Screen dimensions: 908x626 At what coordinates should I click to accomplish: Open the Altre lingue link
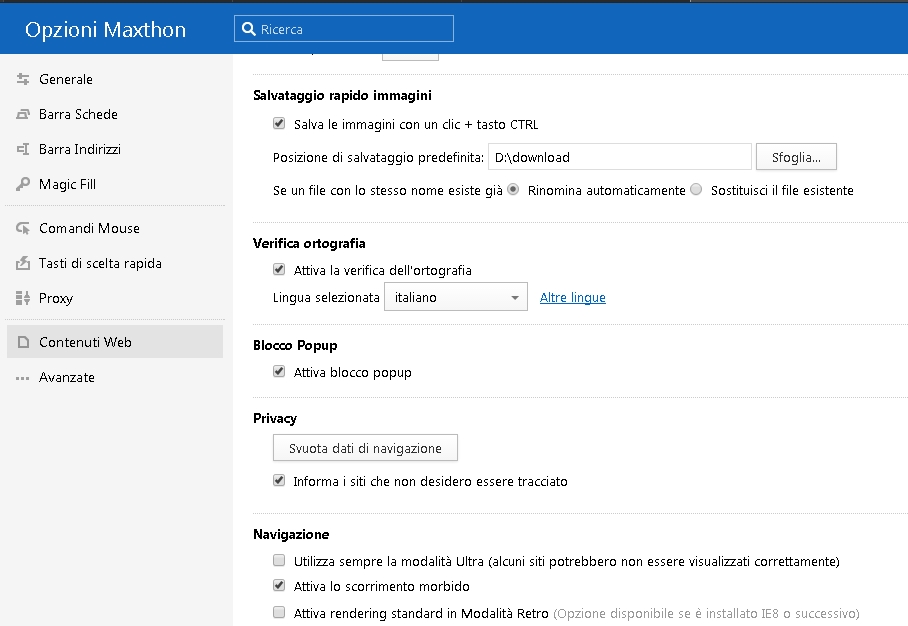pyautogui.click(x=573, y=297)
